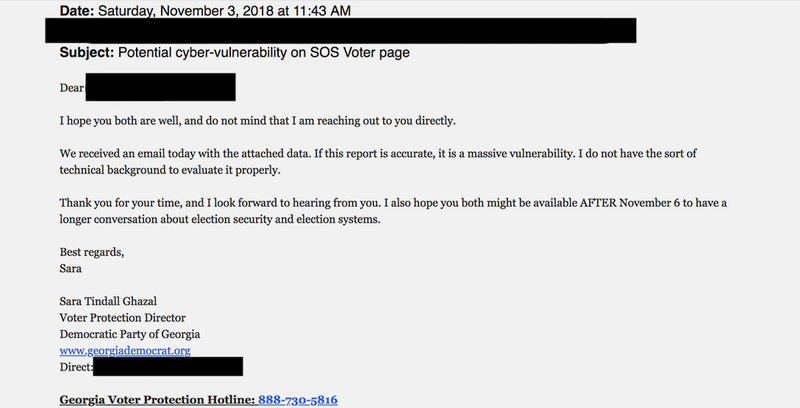Click the redacted Direct phone number

(168, 367)
